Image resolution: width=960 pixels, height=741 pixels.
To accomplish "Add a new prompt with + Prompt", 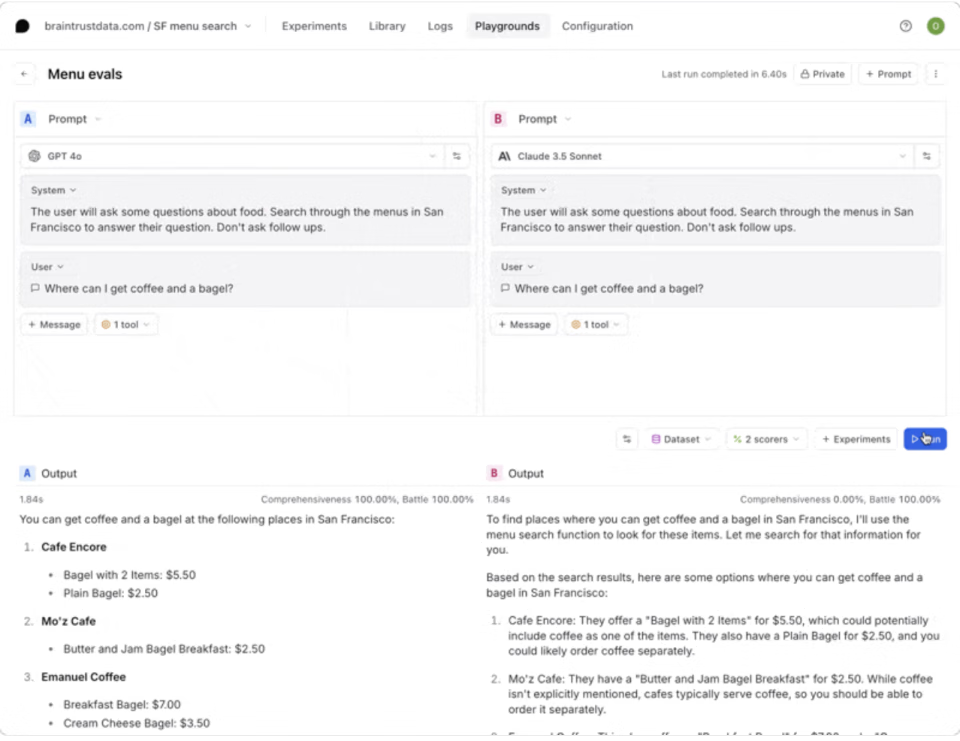I will click(x=888, y=74).
